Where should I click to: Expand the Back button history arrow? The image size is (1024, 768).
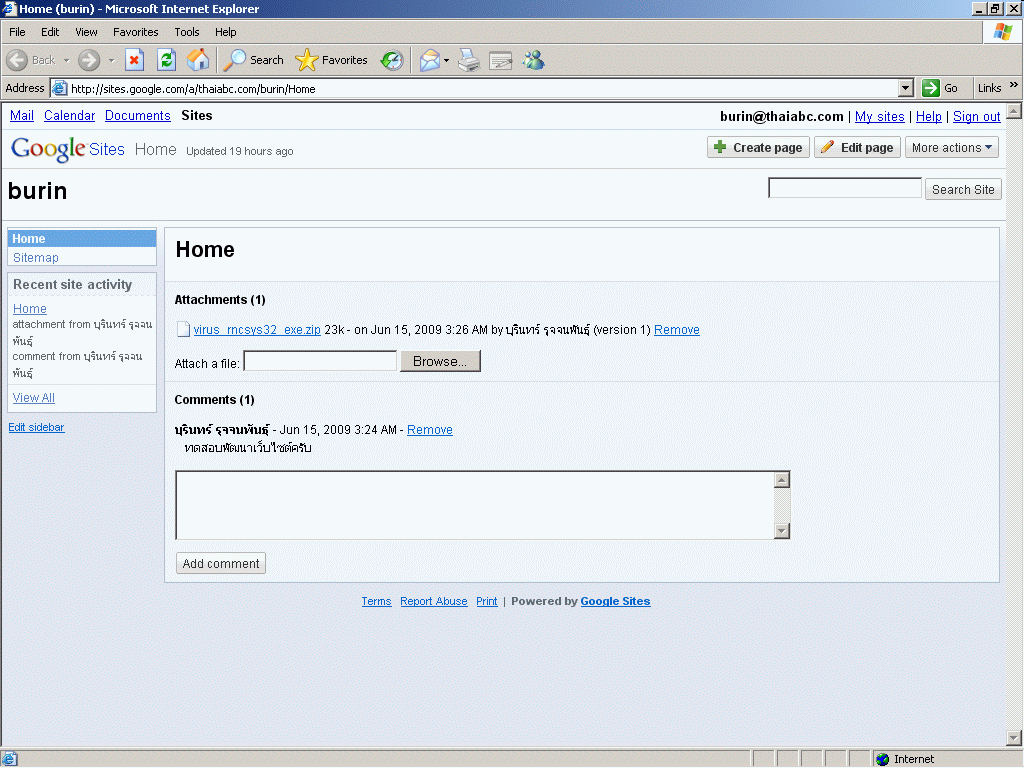tap(67, 60)
